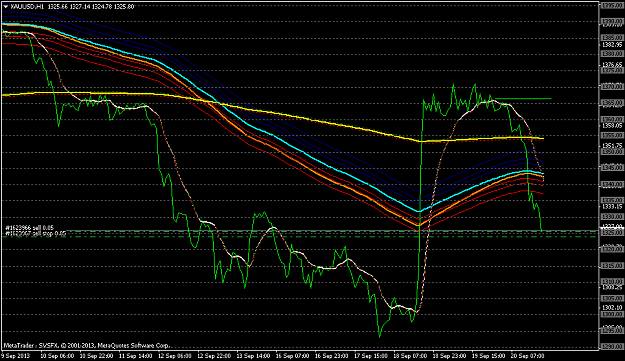Click the '18 Sep 23:00' time axis label
Image resolution: width=625 pixels, height=361 pixels.
(449, 356)
